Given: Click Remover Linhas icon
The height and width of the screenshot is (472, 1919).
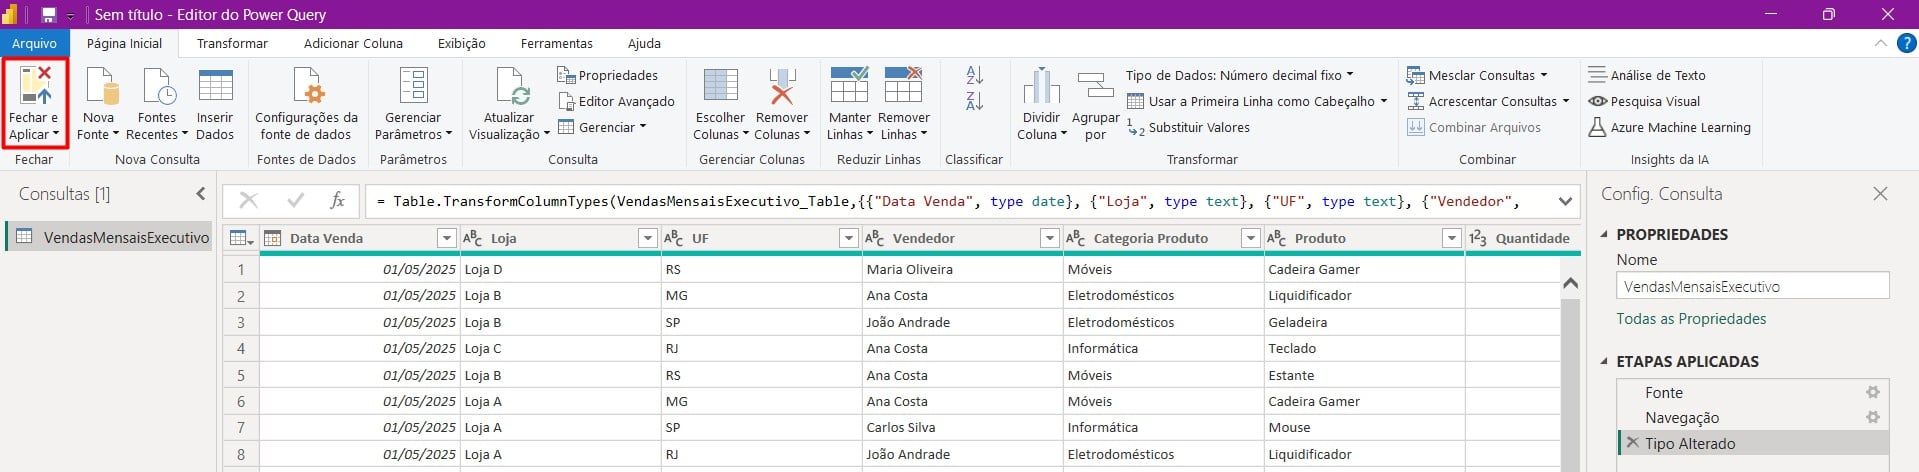Looking at the screenshot, I should (903, 86).
